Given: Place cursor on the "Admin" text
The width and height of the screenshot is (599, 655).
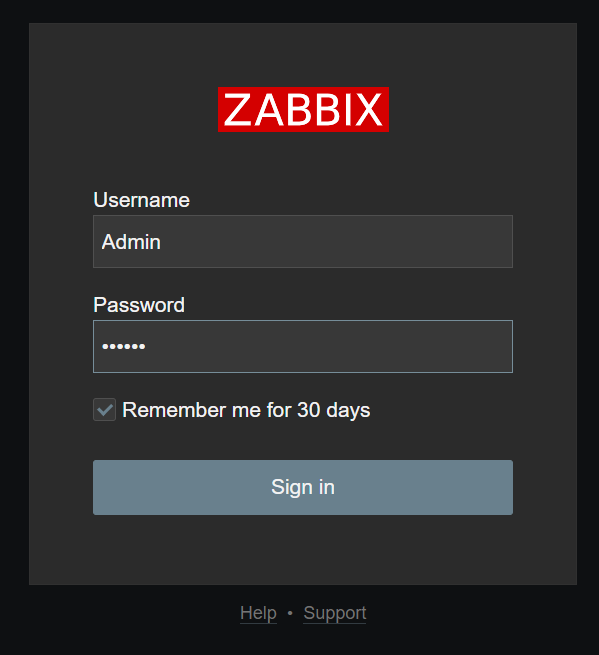Looking at the screenshot, I should (x=131, y=242).
